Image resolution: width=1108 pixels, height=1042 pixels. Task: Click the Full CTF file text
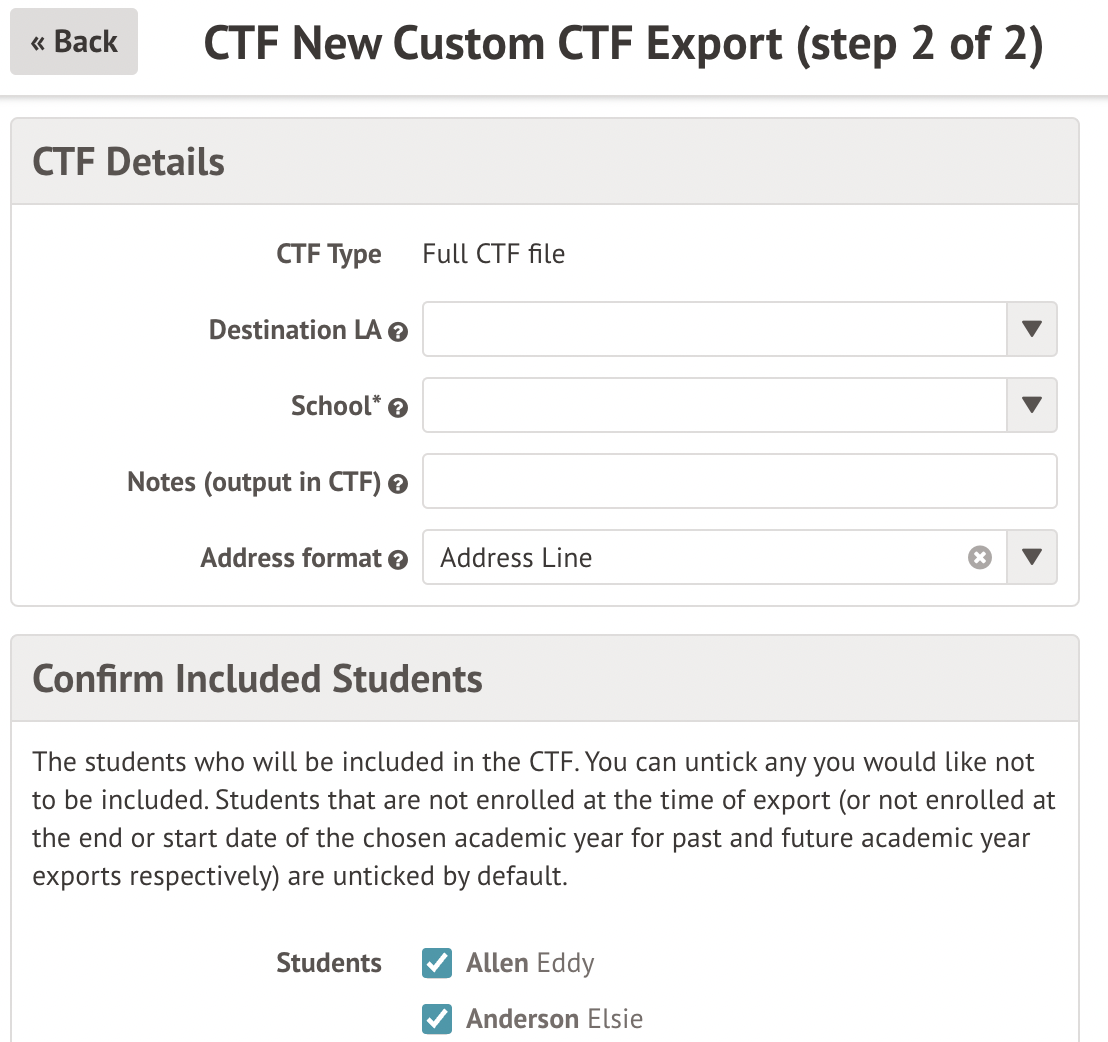point(493,254)
